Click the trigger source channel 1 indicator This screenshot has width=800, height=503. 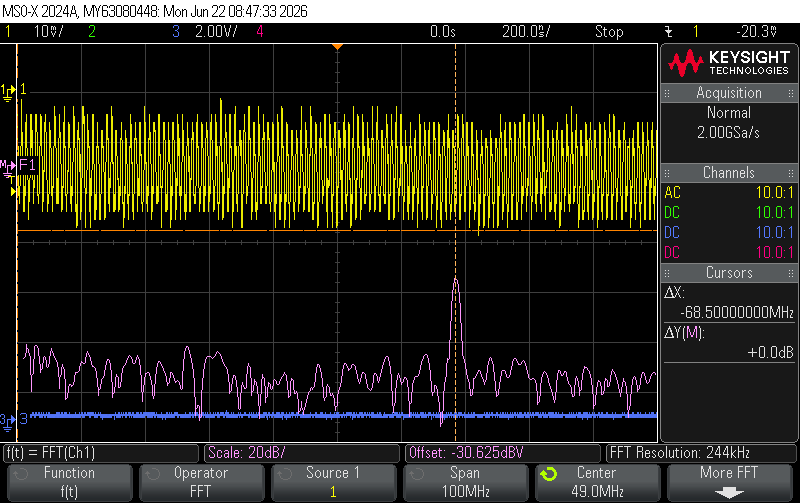click(695, 32)
